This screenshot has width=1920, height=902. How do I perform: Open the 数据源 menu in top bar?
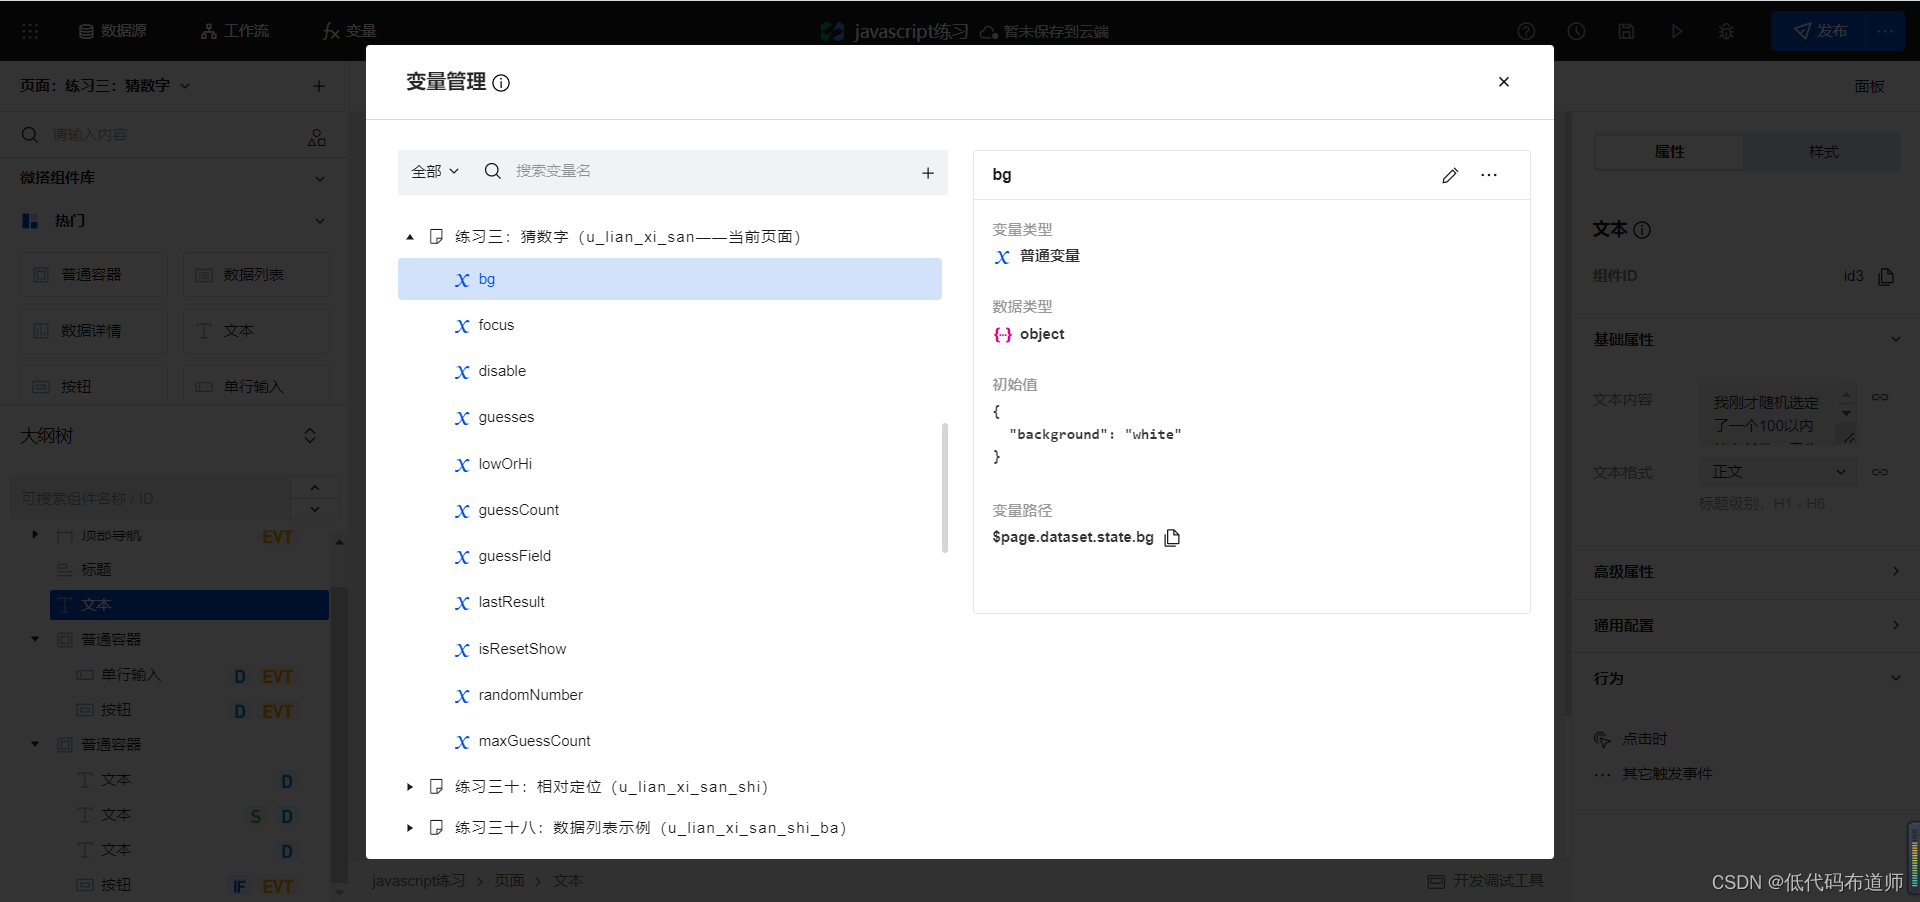(x=113, y=31)
